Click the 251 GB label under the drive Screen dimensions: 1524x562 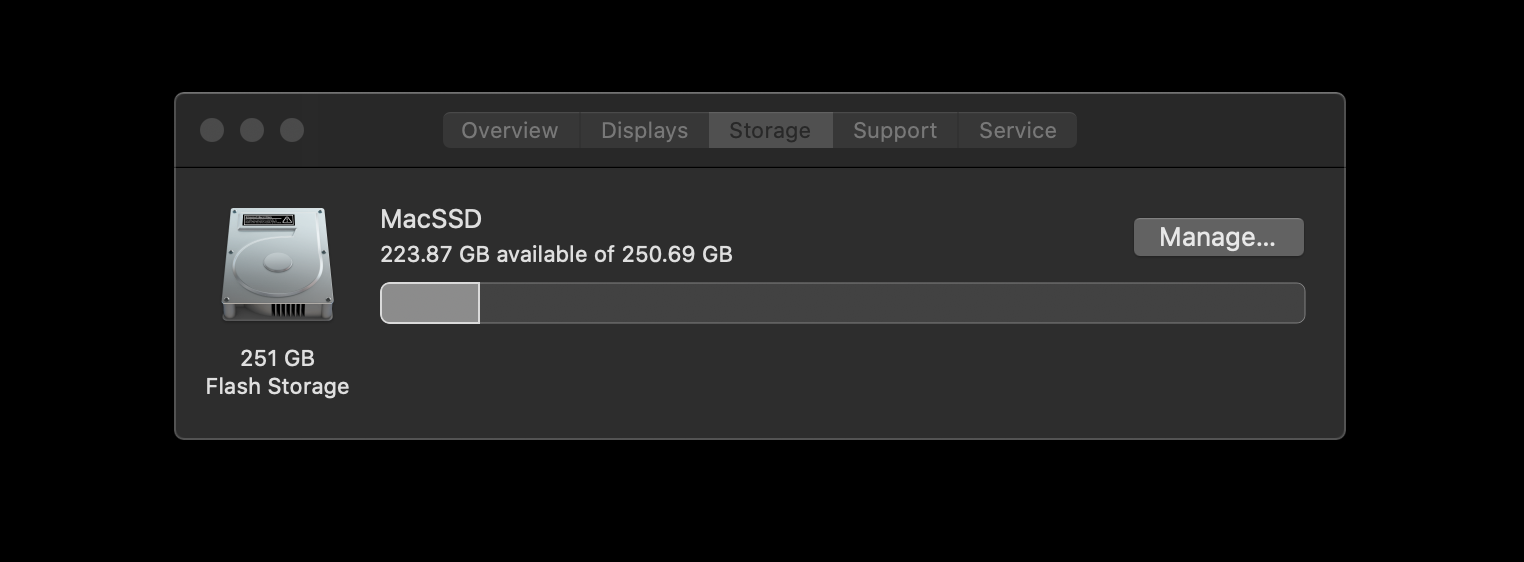(x=277, y=358)
